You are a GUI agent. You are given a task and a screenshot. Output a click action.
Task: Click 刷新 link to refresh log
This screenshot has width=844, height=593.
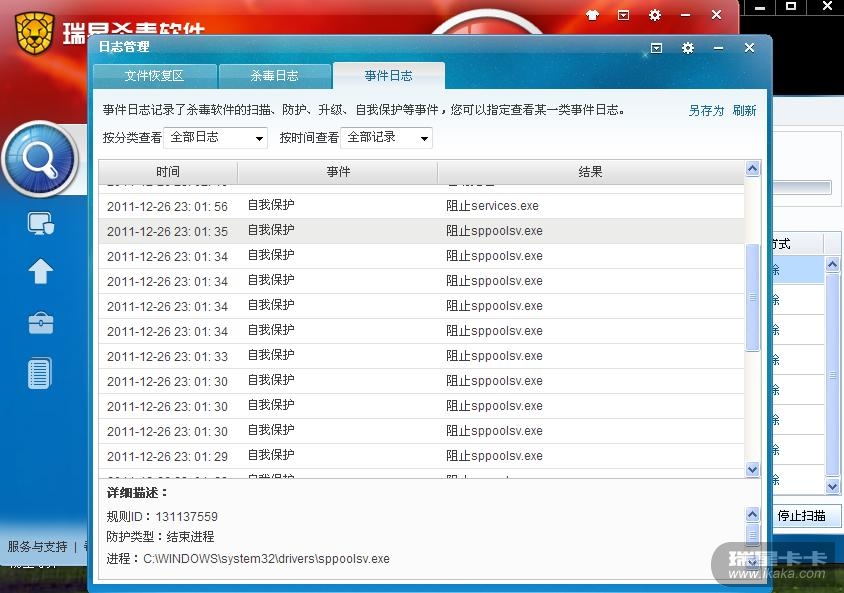744,111
